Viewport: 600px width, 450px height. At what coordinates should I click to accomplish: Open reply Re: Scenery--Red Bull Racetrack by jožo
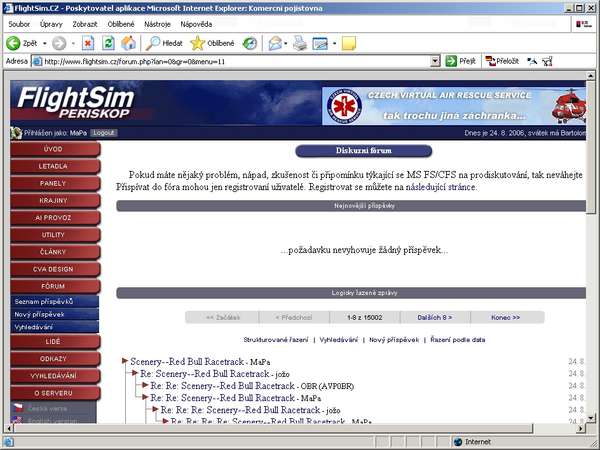205,374
